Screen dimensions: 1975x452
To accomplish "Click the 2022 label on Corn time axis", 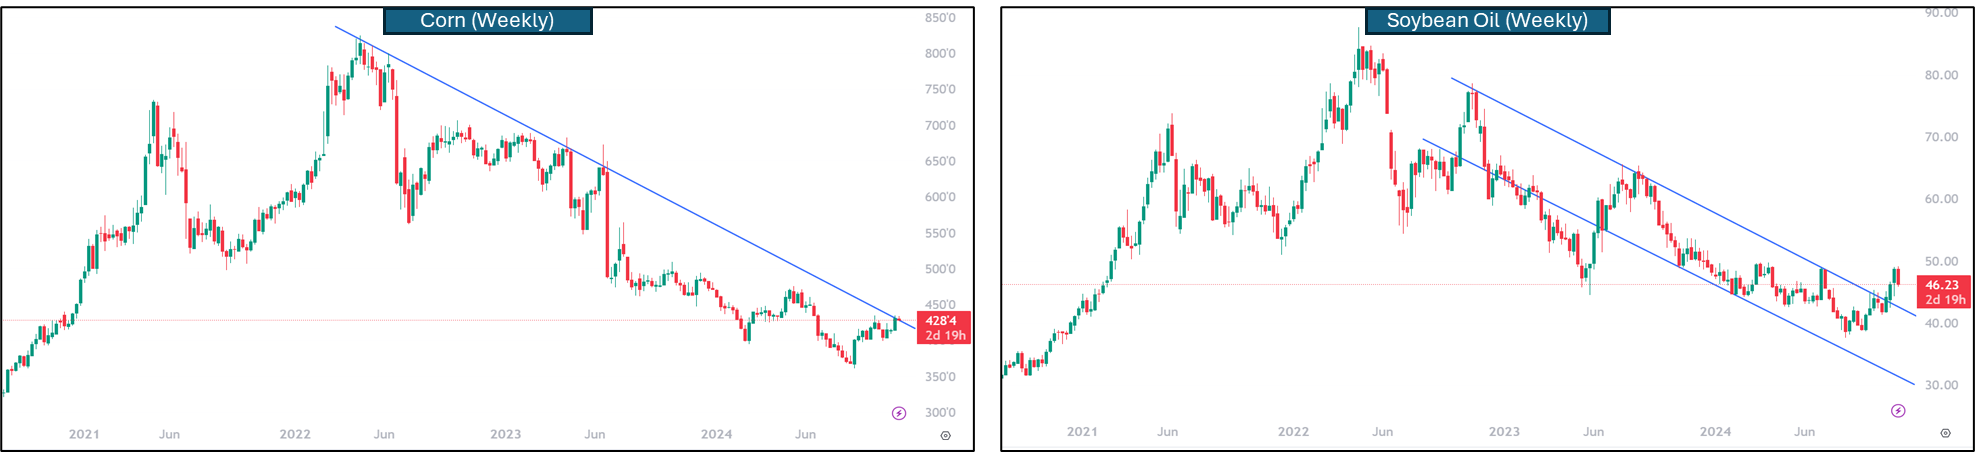I will pos(295,434).
